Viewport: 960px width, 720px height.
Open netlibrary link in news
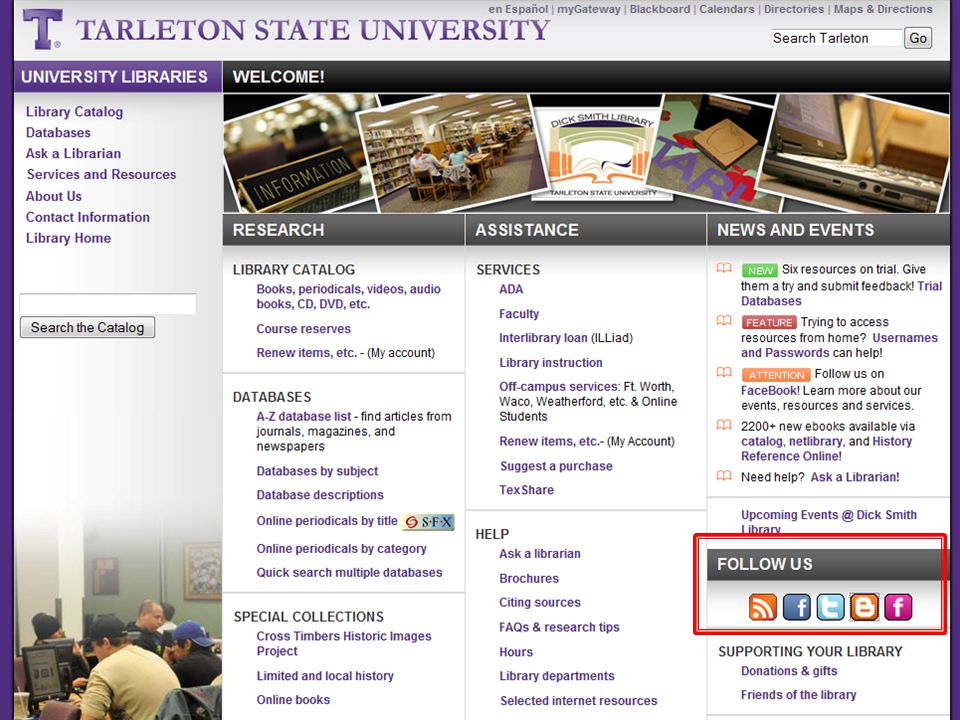pyautogui.click(x=816, y=441)
